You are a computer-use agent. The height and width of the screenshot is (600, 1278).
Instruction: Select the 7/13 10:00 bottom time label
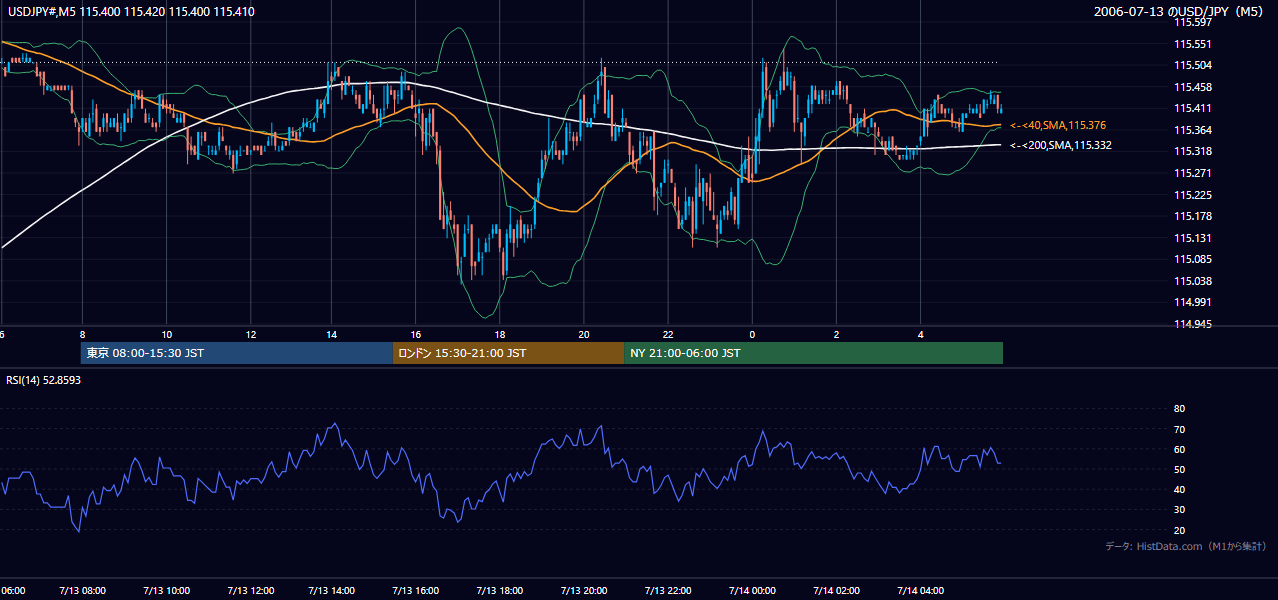point(166,591)
